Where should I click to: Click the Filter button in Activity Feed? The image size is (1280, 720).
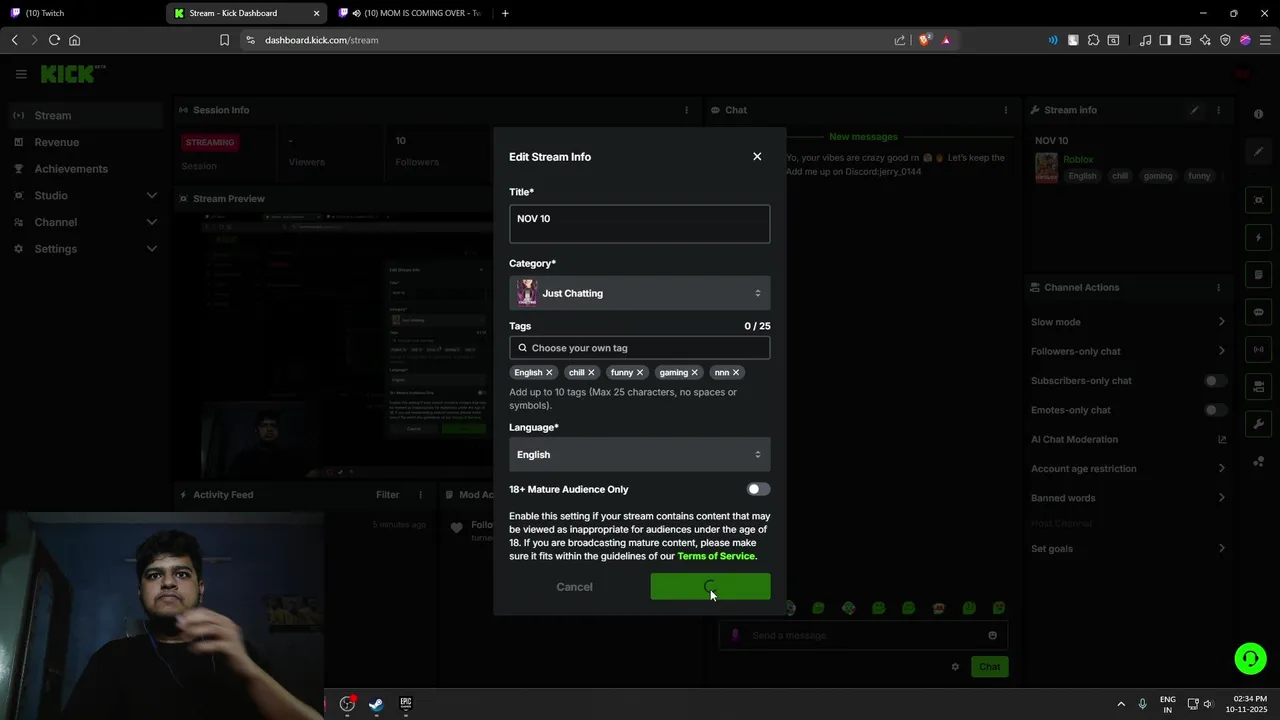tap(388, 494)
